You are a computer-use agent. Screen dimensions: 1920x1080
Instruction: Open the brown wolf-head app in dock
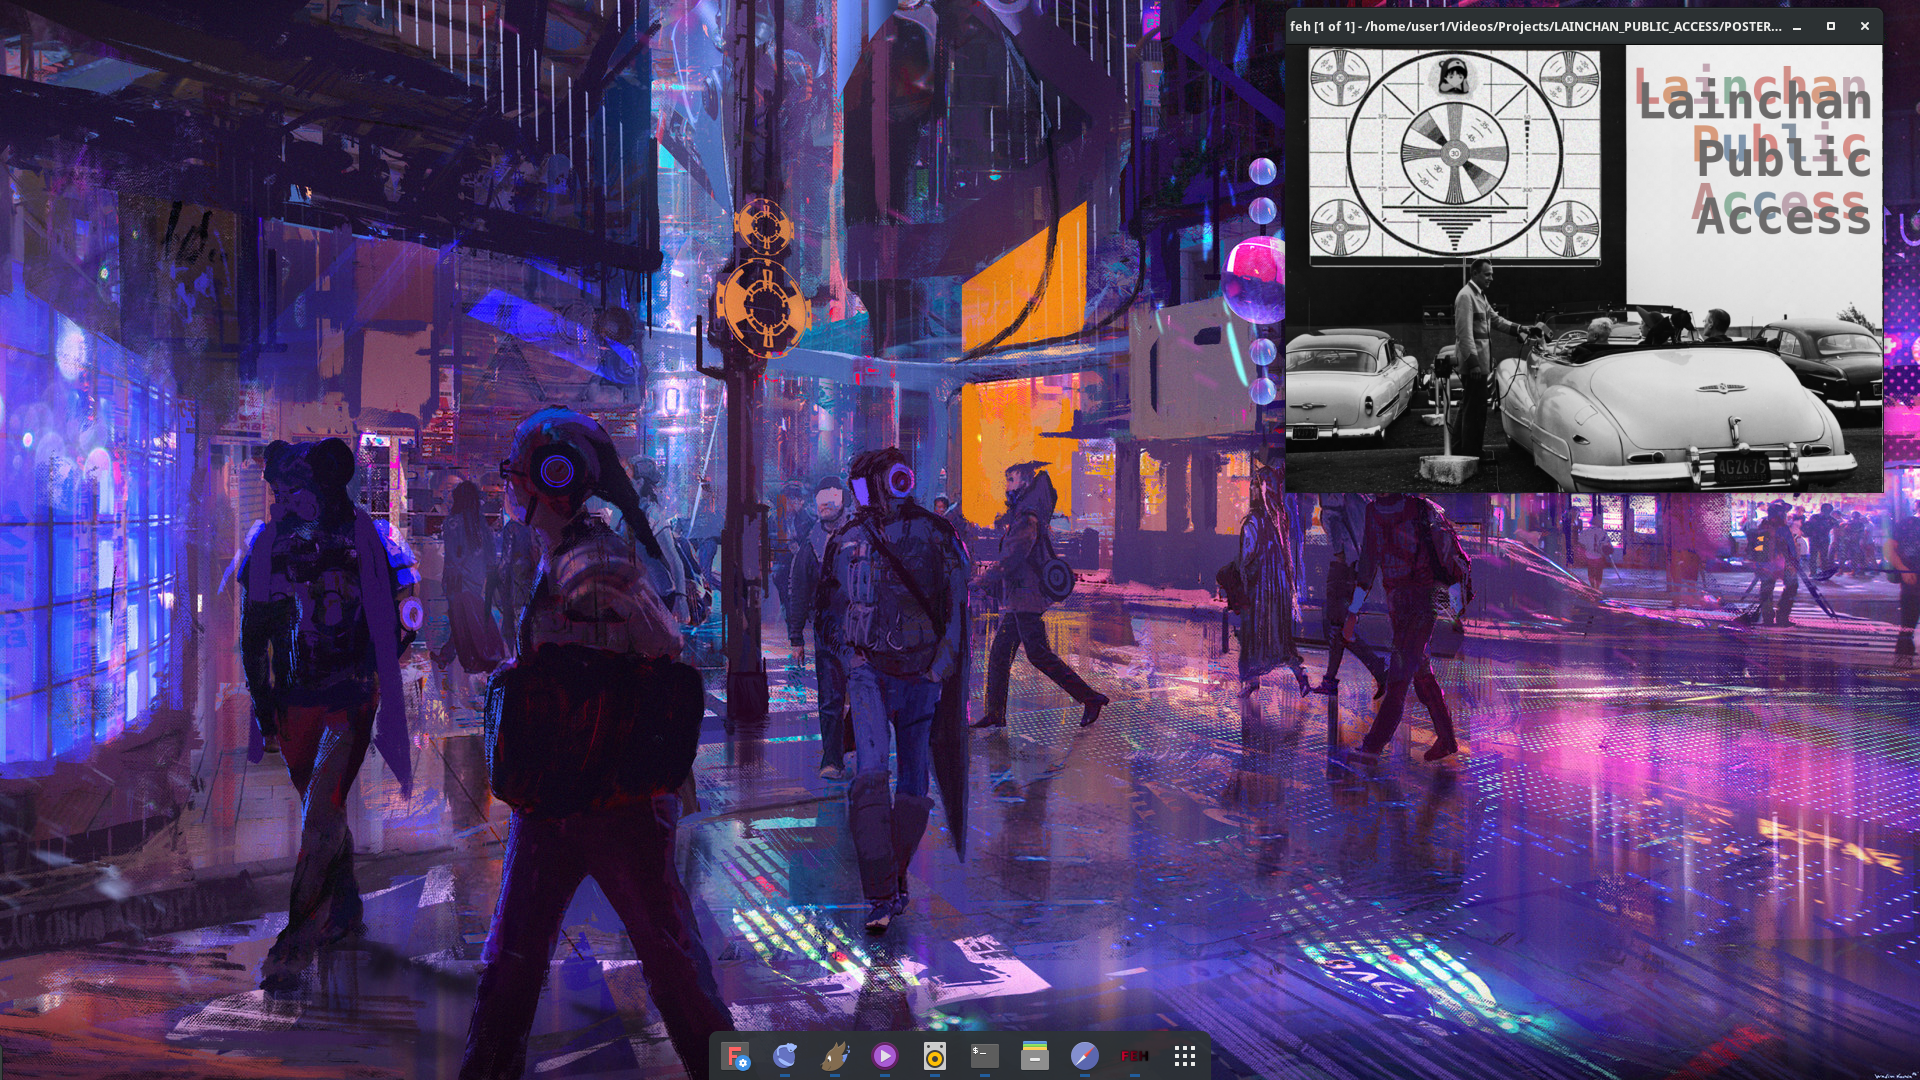pyautogui.click(x=835, y=1056)
